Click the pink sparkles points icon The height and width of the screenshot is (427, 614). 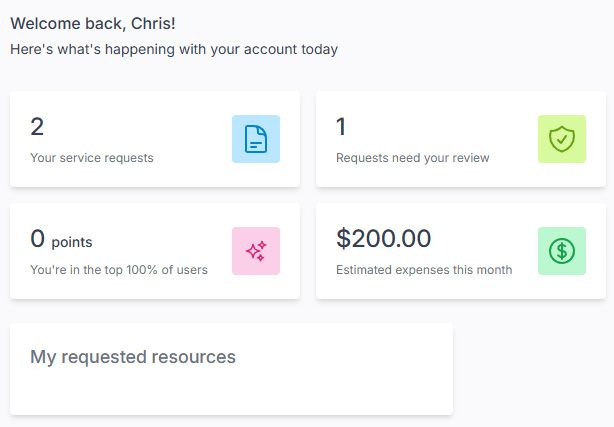(256, 251)
